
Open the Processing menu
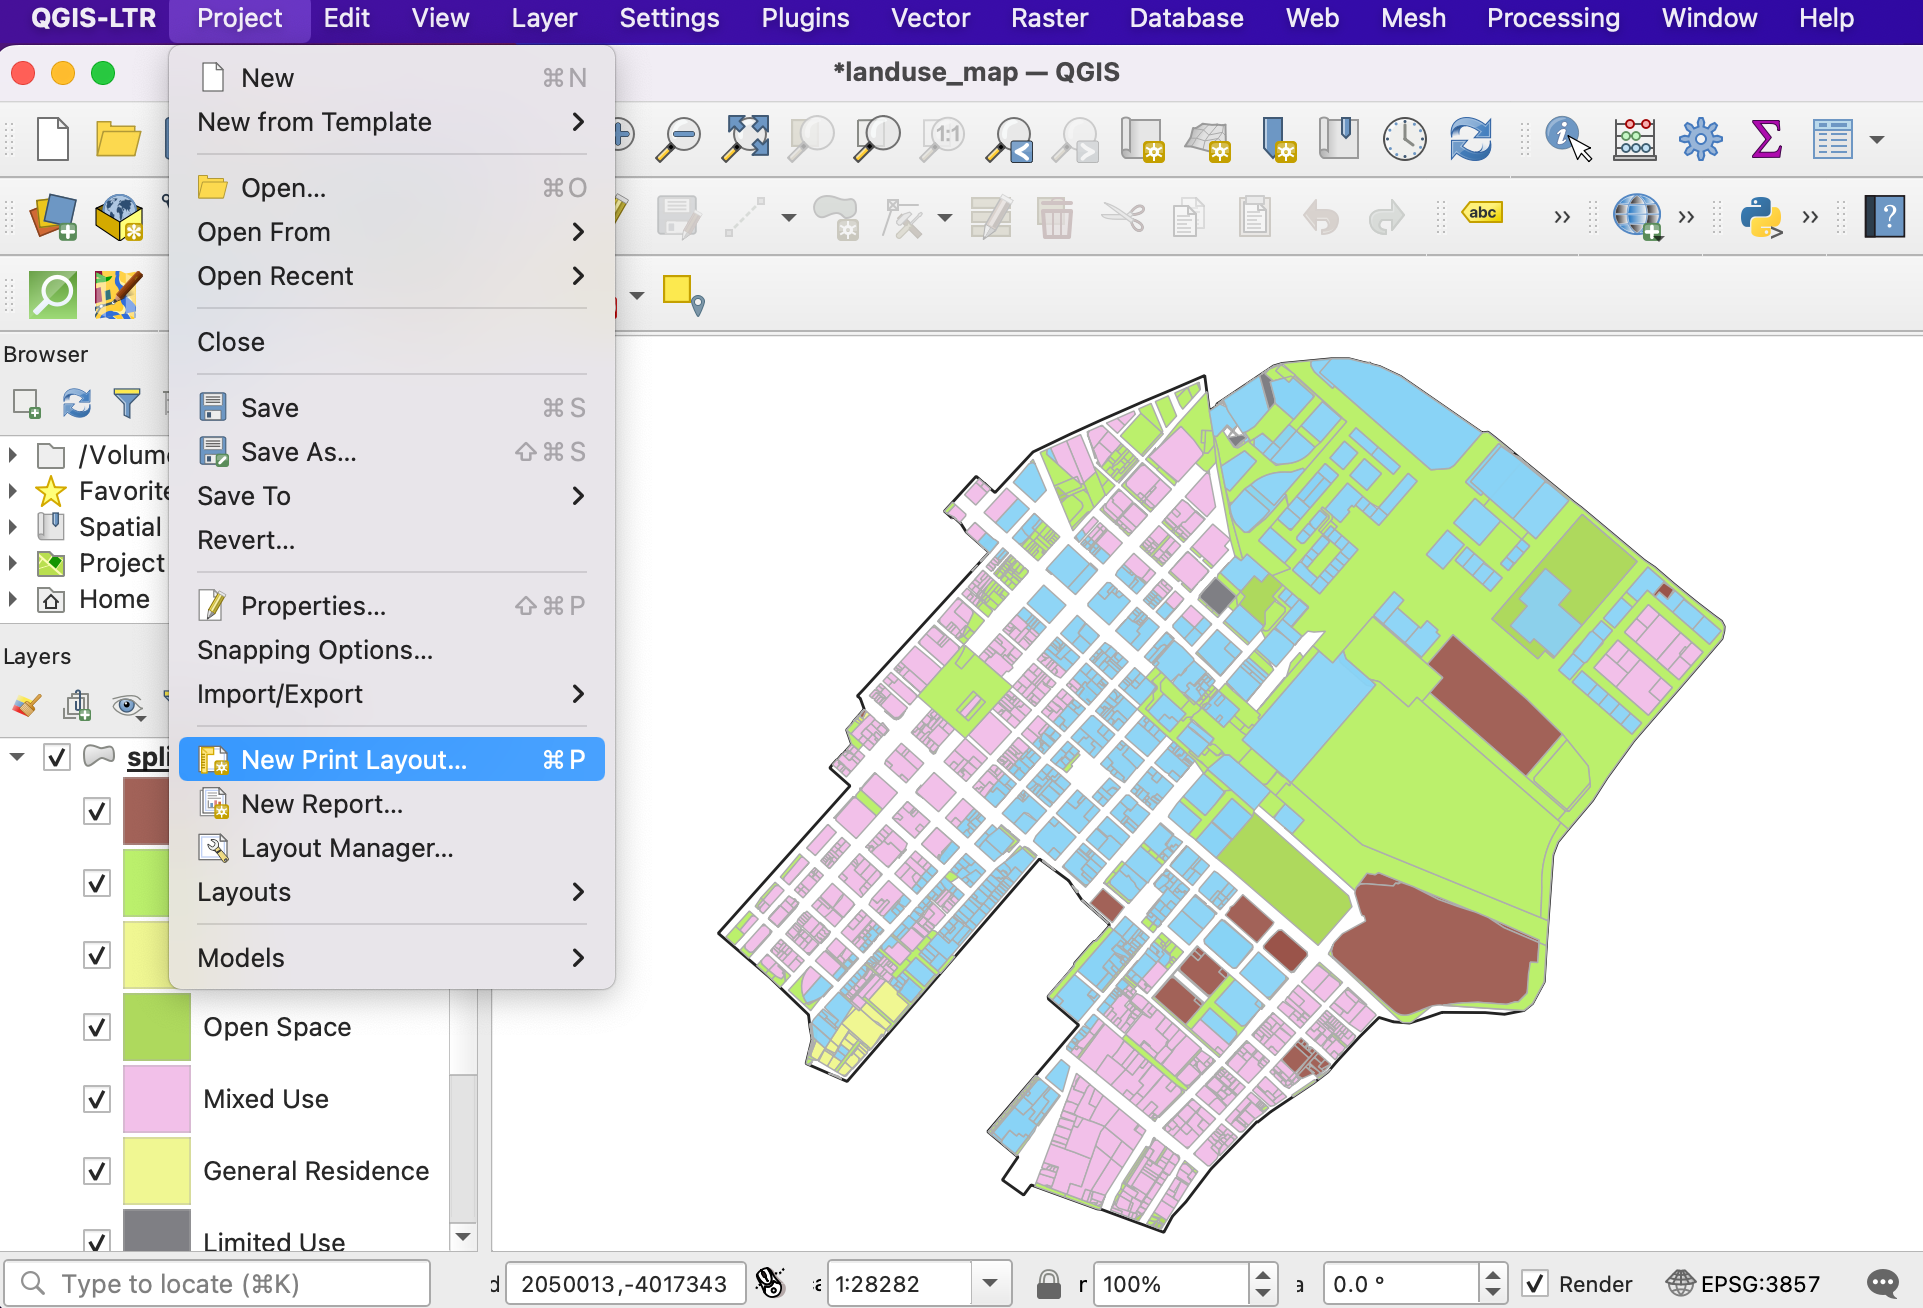pyautogui.click(x=1552, y=18)
